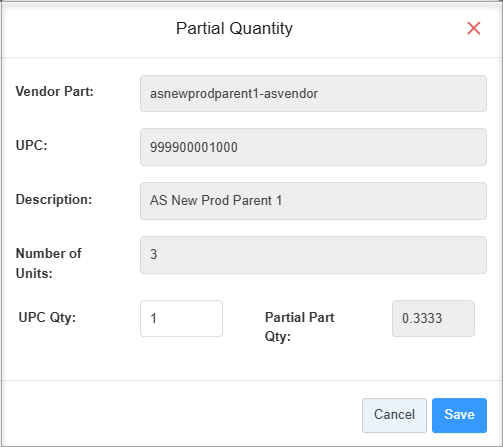This screenshot has height=447, width=503.
Task: Click the Vendor Part label
Action: pos(55,91)
